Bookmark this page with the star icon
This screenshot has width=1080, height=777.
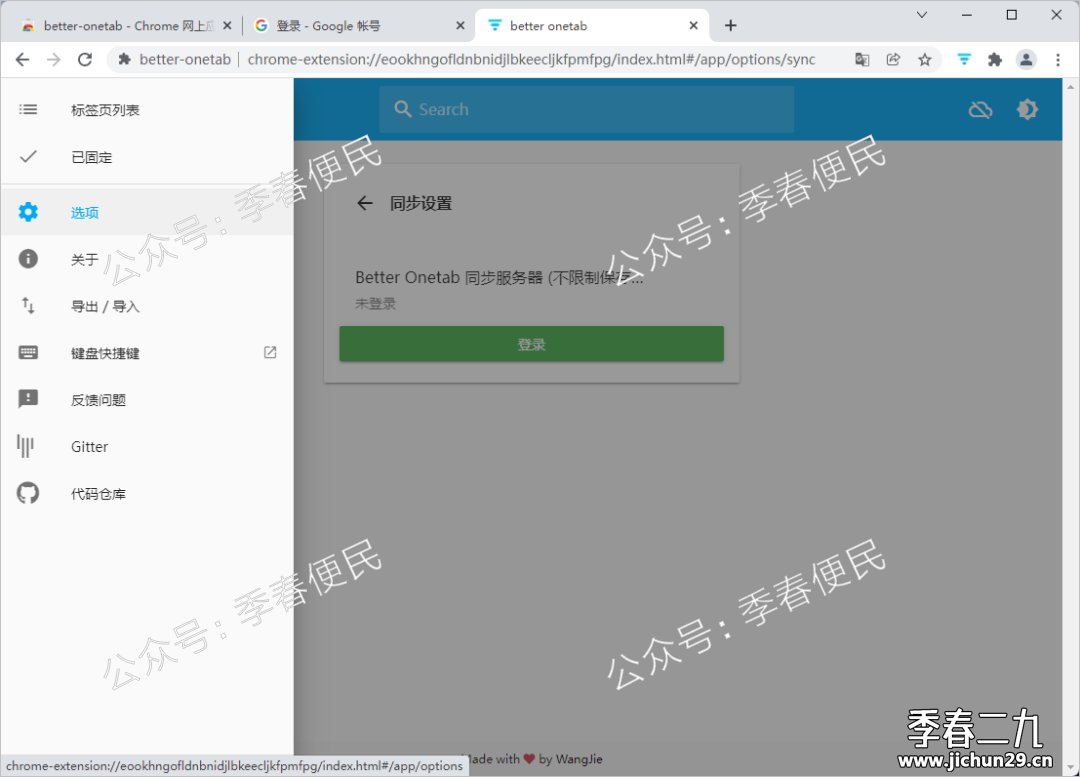pyautogui.click(x=924, y=60)
